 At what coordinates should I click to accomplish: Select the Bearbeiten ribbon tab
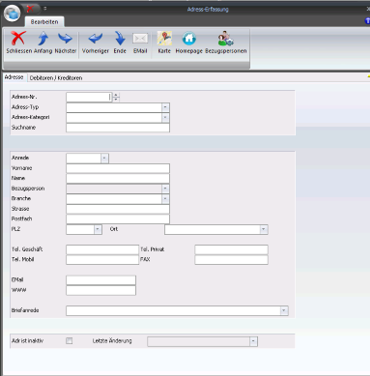coord(44,22)
